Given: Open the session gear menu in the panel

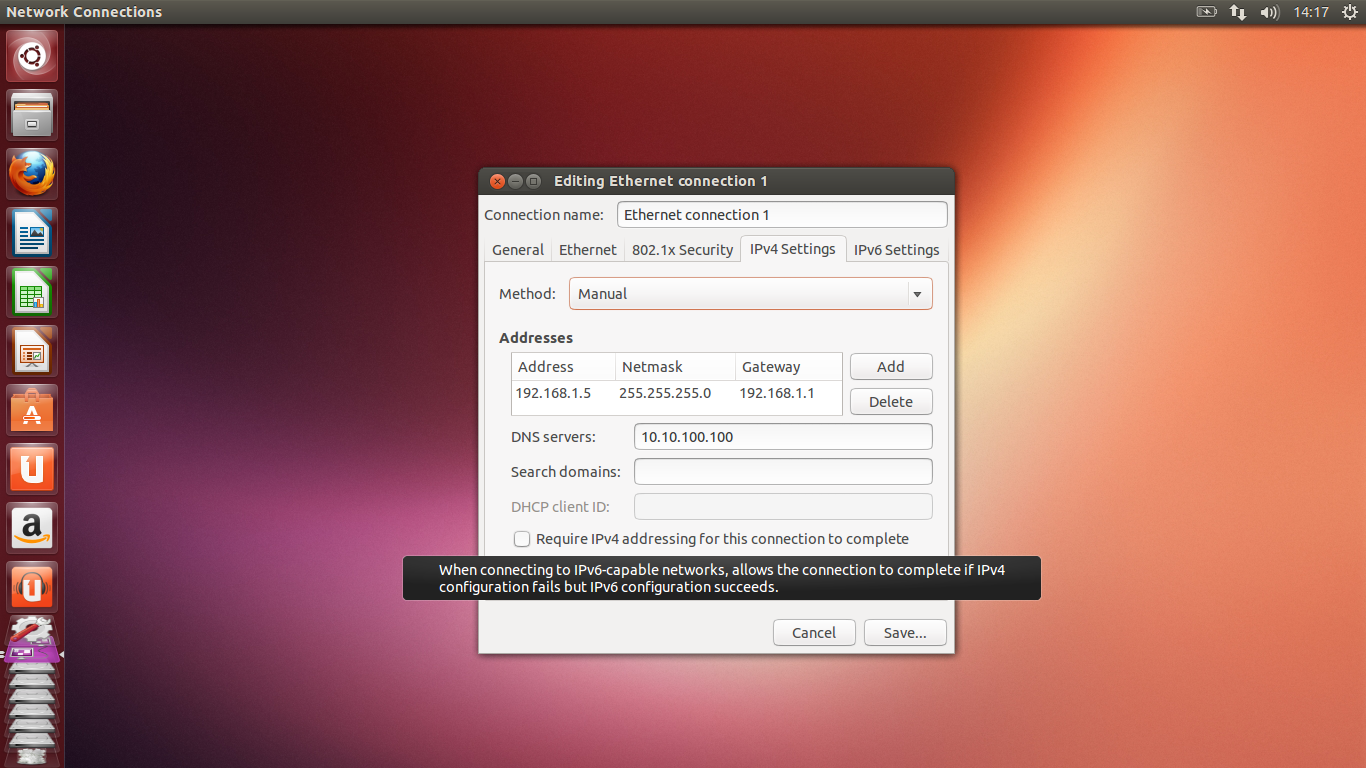Looking at the screenshot, I should pyautogui.click(x=1348, y=12).
